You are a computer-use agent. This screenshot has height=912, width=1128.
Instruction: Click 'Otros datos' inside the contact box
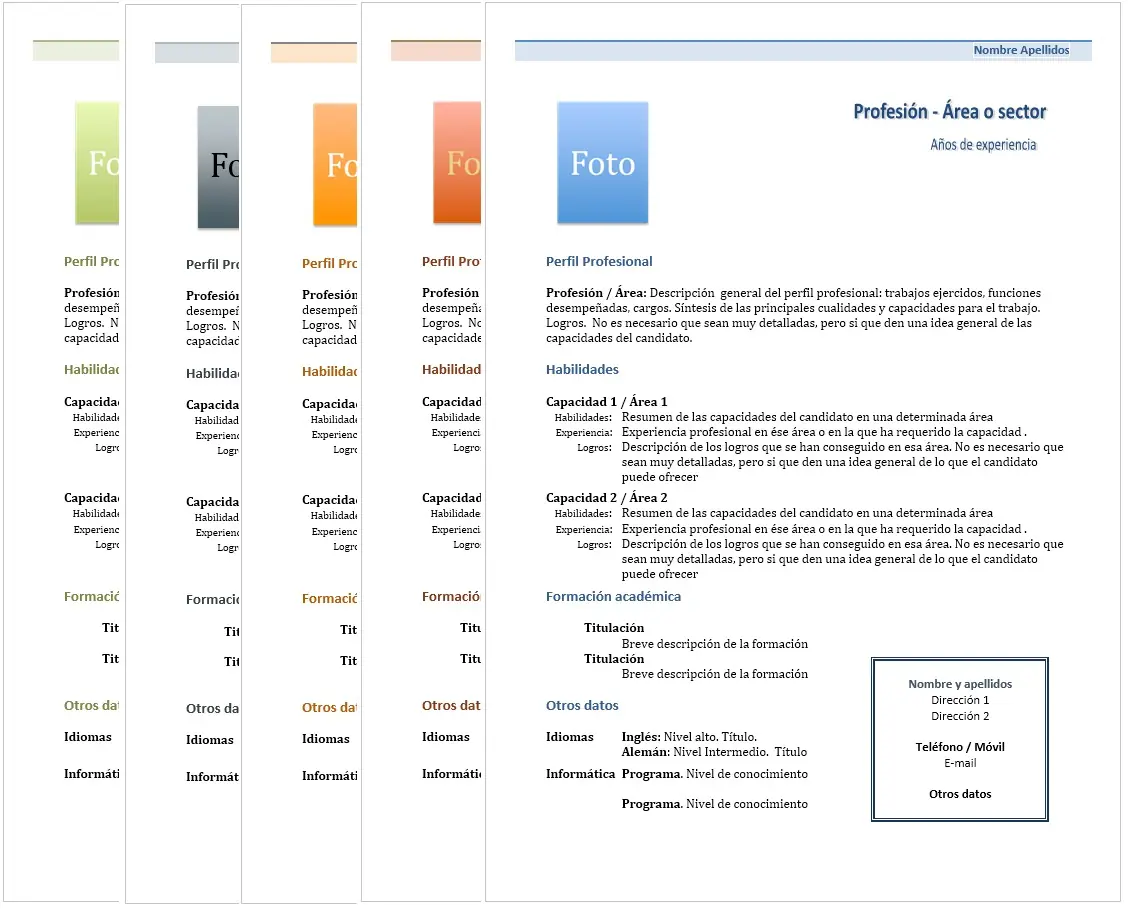tap(960, 794)
